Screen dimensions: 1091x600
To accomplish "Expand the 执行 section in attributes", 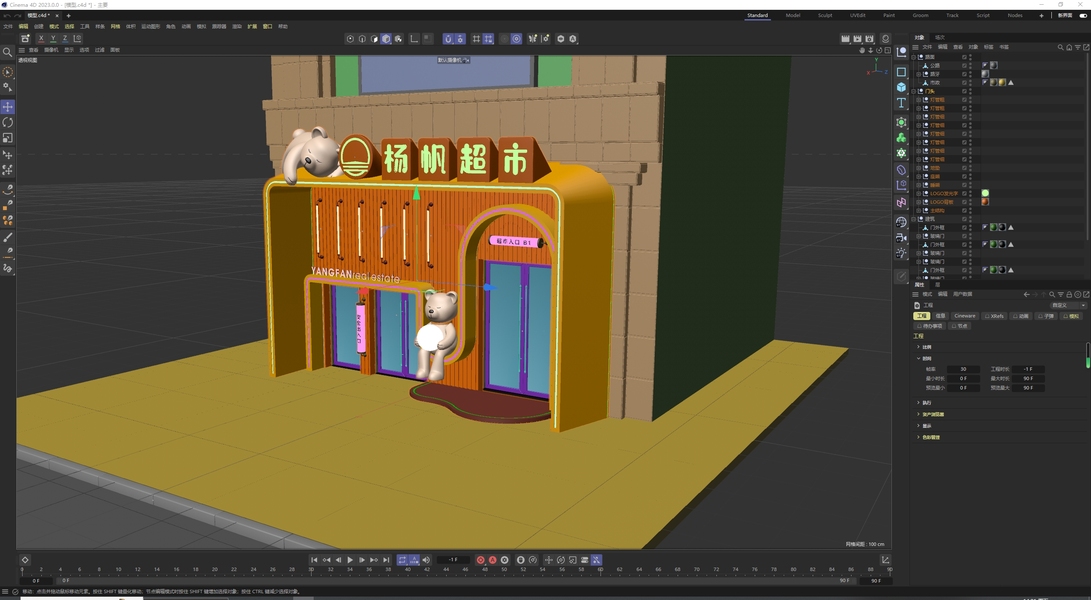I will coord(918,402).
